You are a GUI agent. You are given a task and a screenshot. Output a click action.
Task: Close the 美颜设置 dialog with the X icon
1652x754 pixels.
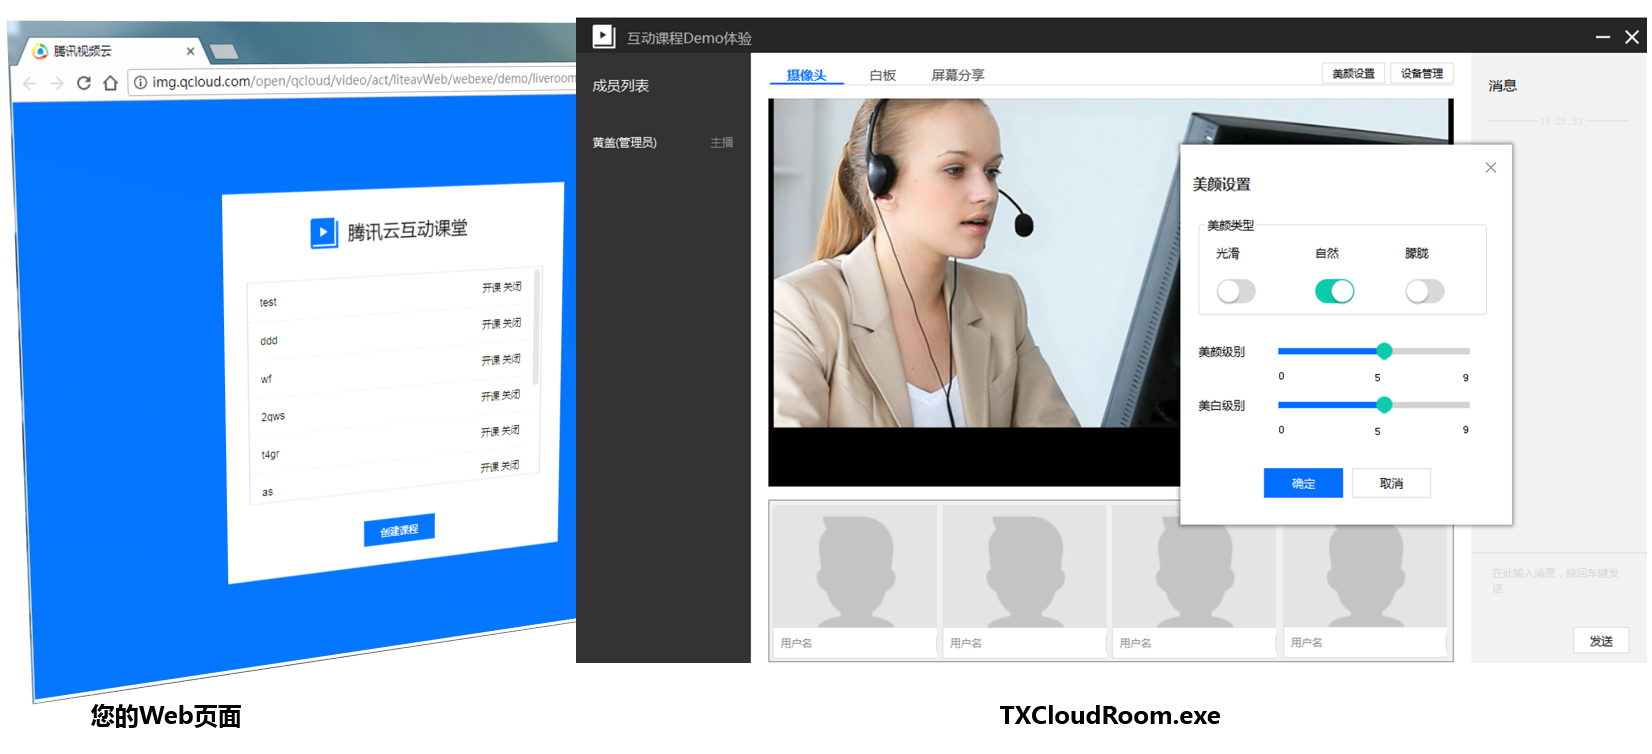(x=1490, y=168)
